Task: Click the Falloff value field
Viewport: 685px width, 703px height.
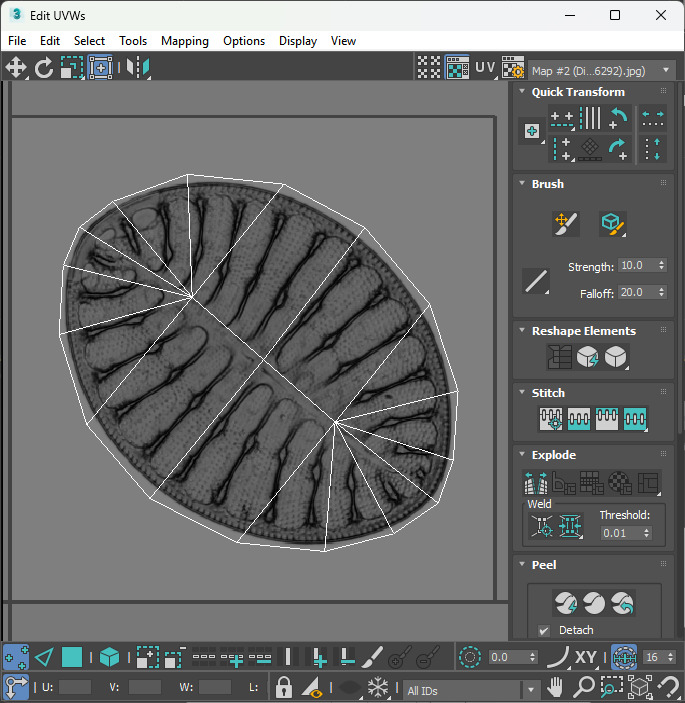Action: [637, 292]
